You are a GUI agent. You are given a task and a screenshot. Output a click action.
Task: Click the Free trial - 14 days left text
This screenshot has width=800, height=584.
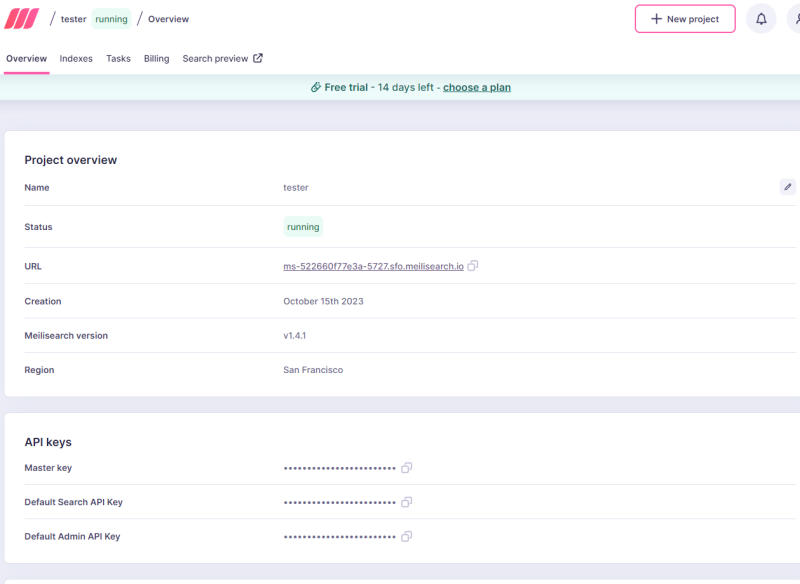click(379, 87)
